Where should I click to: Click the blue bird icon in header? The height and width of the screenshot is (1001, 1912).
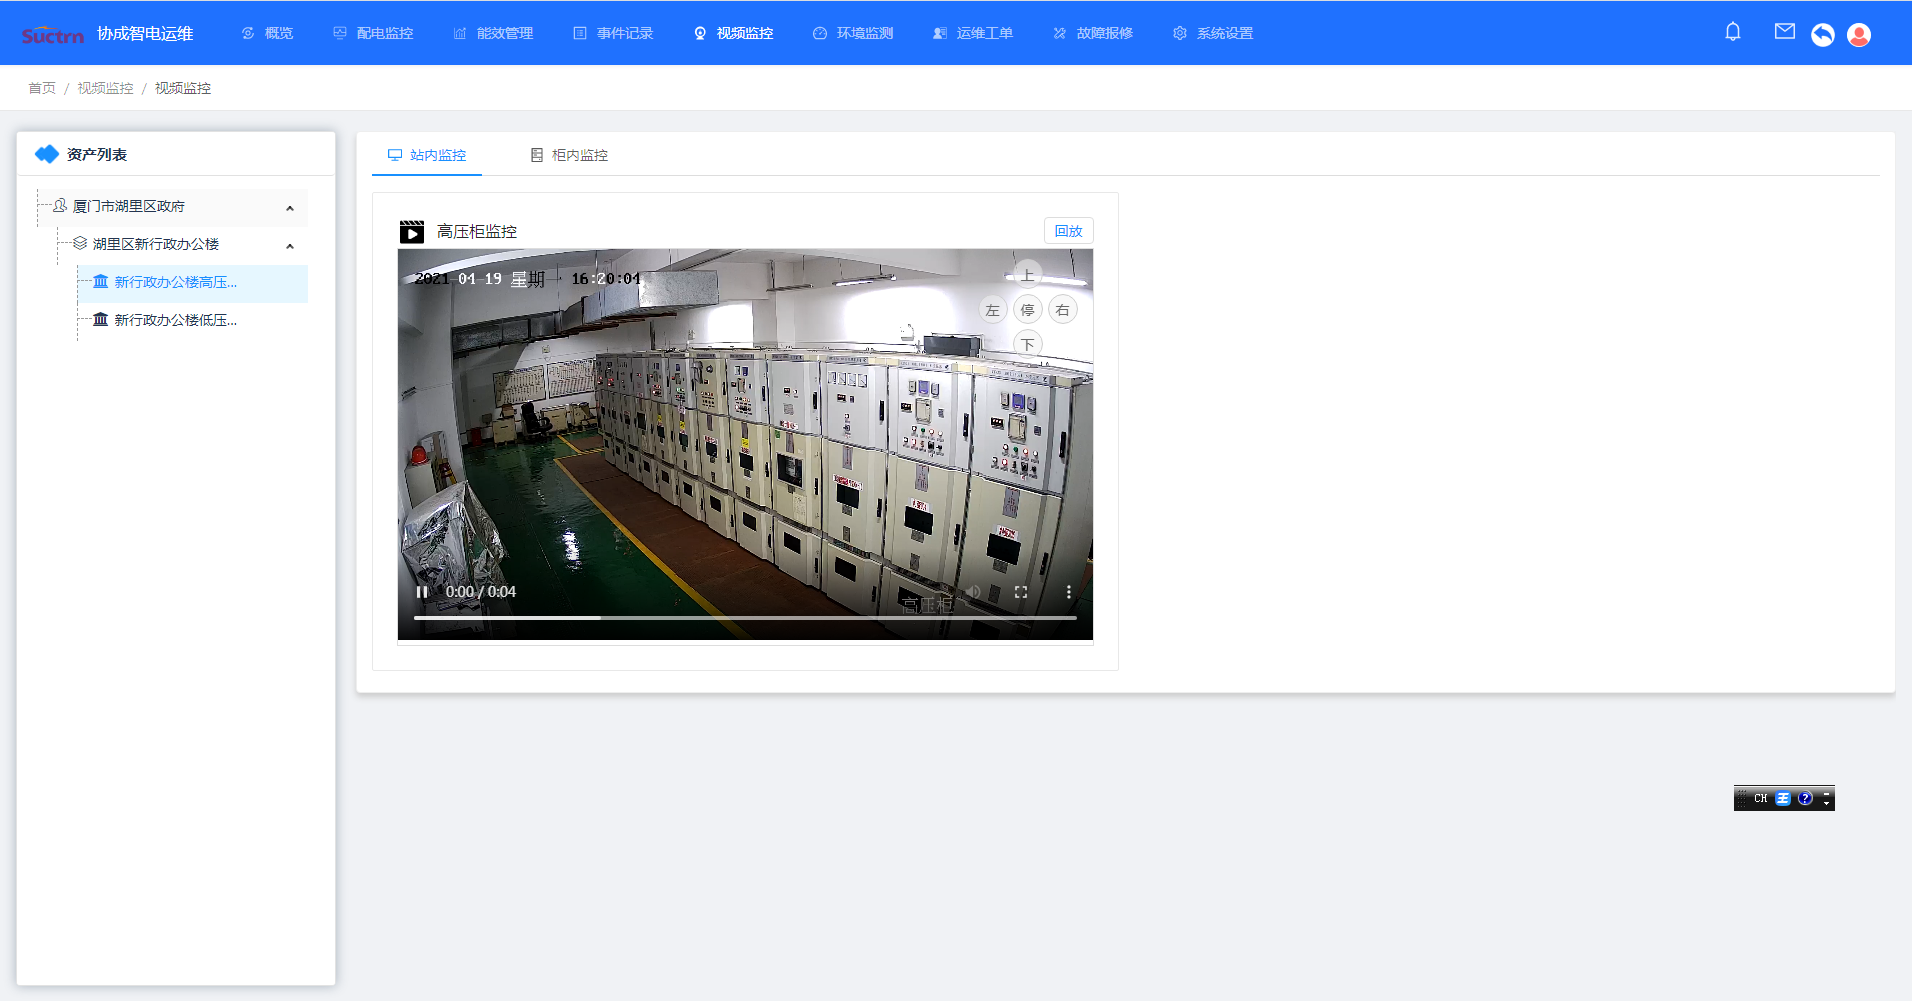1823,35
